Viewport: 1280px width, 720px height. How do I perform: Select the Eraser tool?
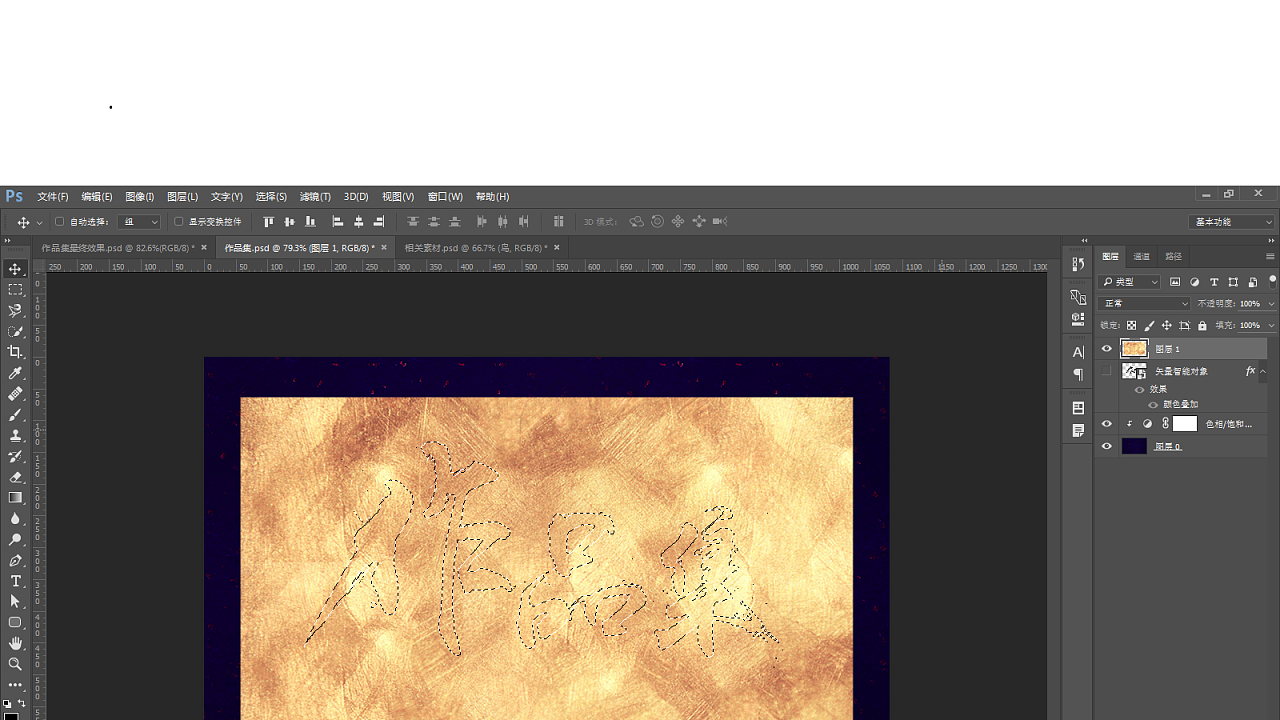(15, 477)
